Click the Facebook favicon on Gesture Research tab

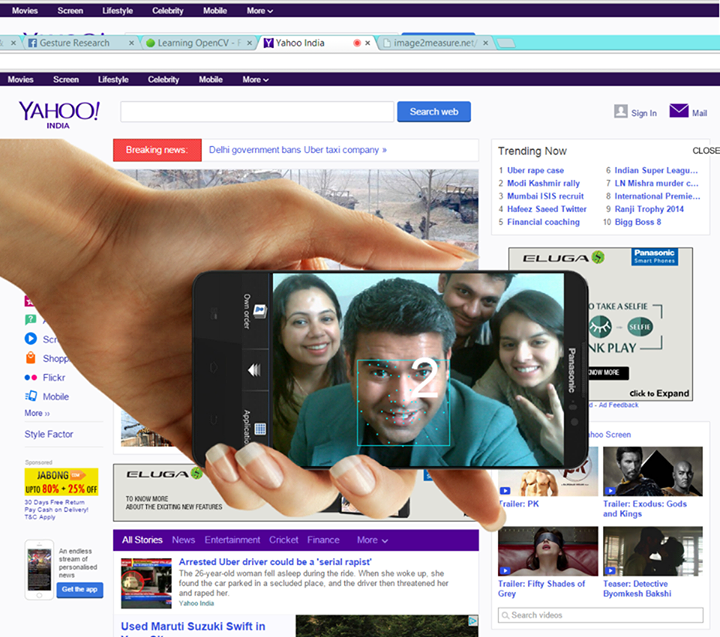(33, 43)
